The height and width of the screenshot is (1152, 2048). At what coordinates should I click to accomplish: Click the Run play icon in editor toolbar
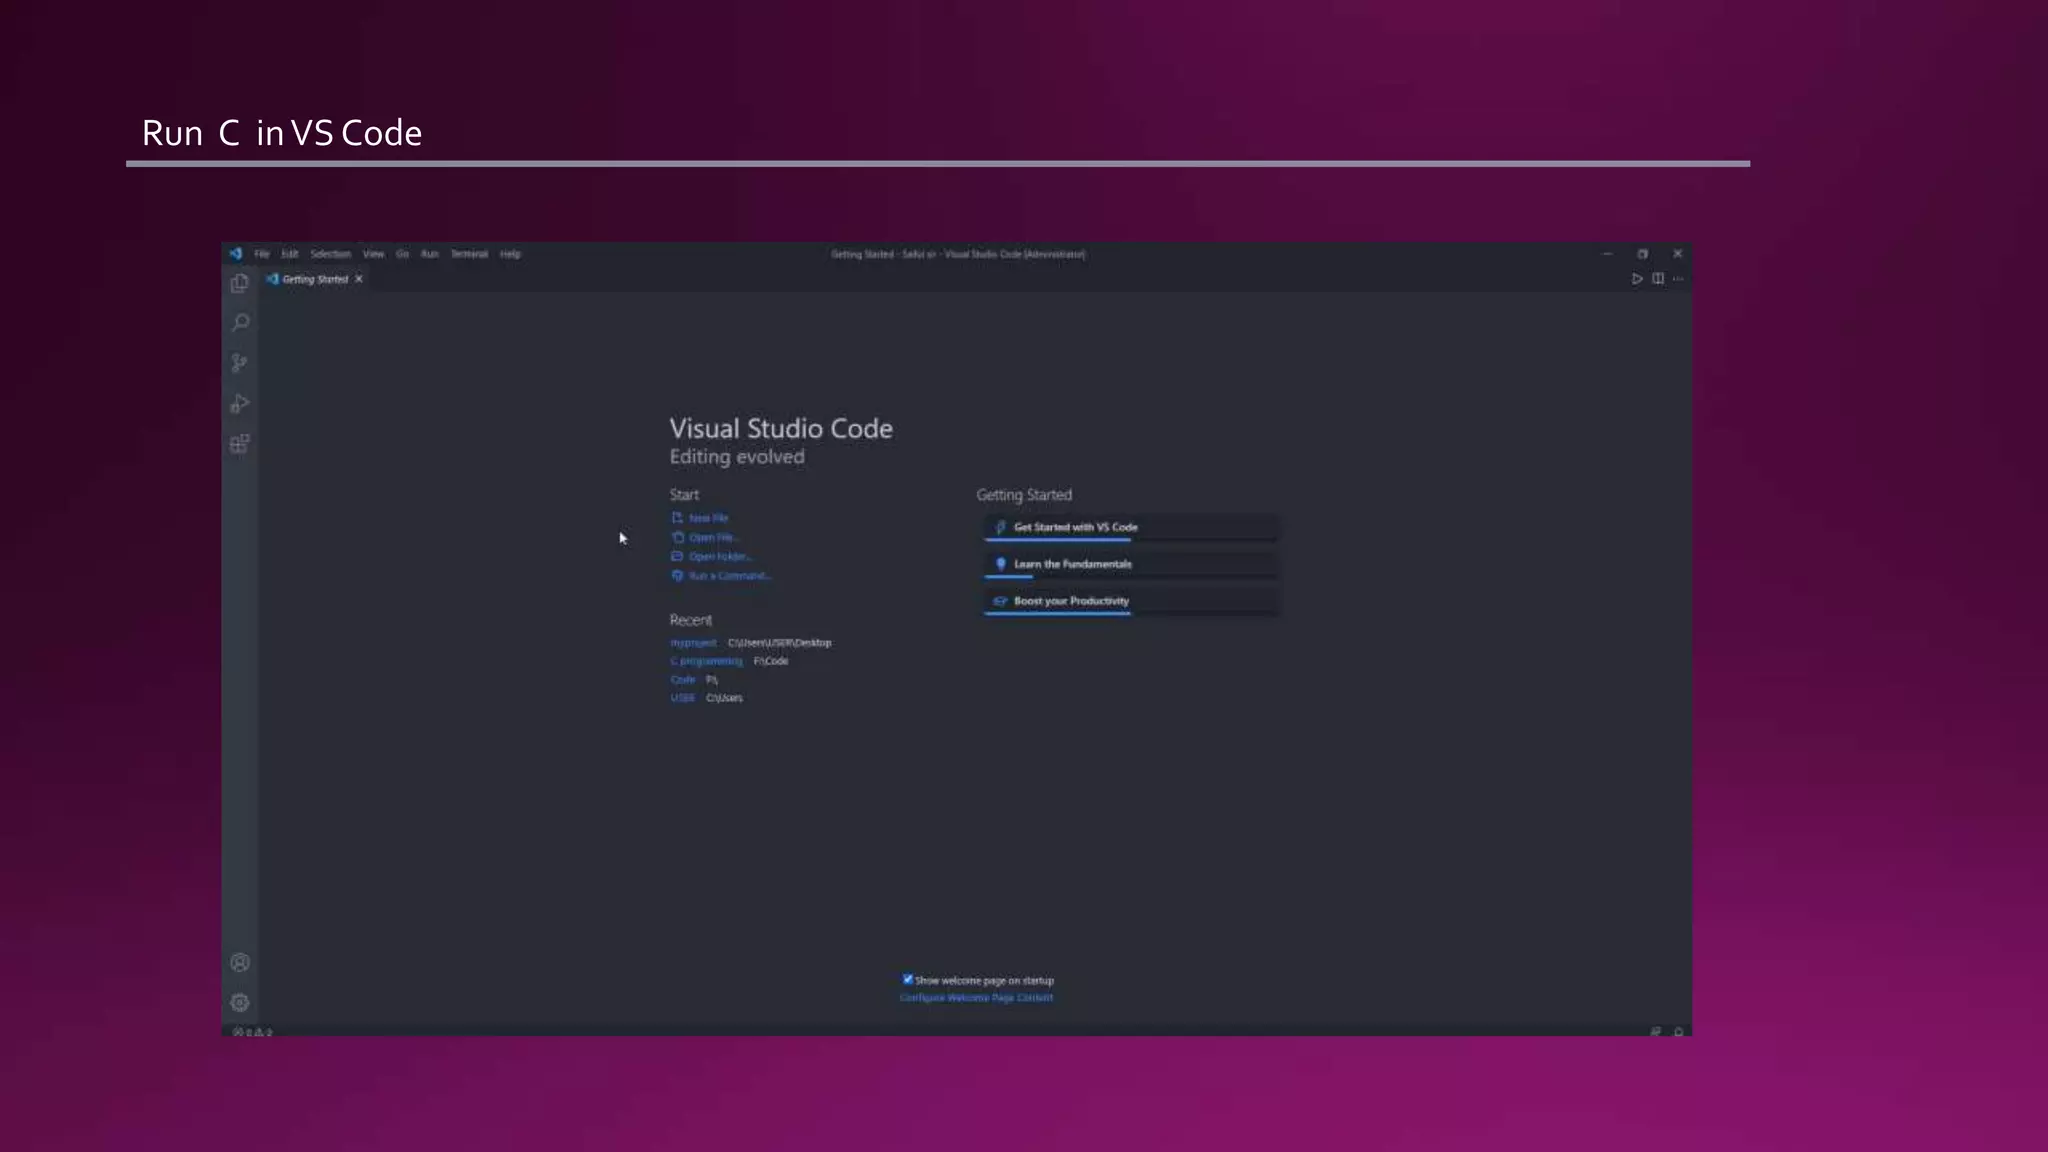pyautogui.click(x=1637, y=279)
